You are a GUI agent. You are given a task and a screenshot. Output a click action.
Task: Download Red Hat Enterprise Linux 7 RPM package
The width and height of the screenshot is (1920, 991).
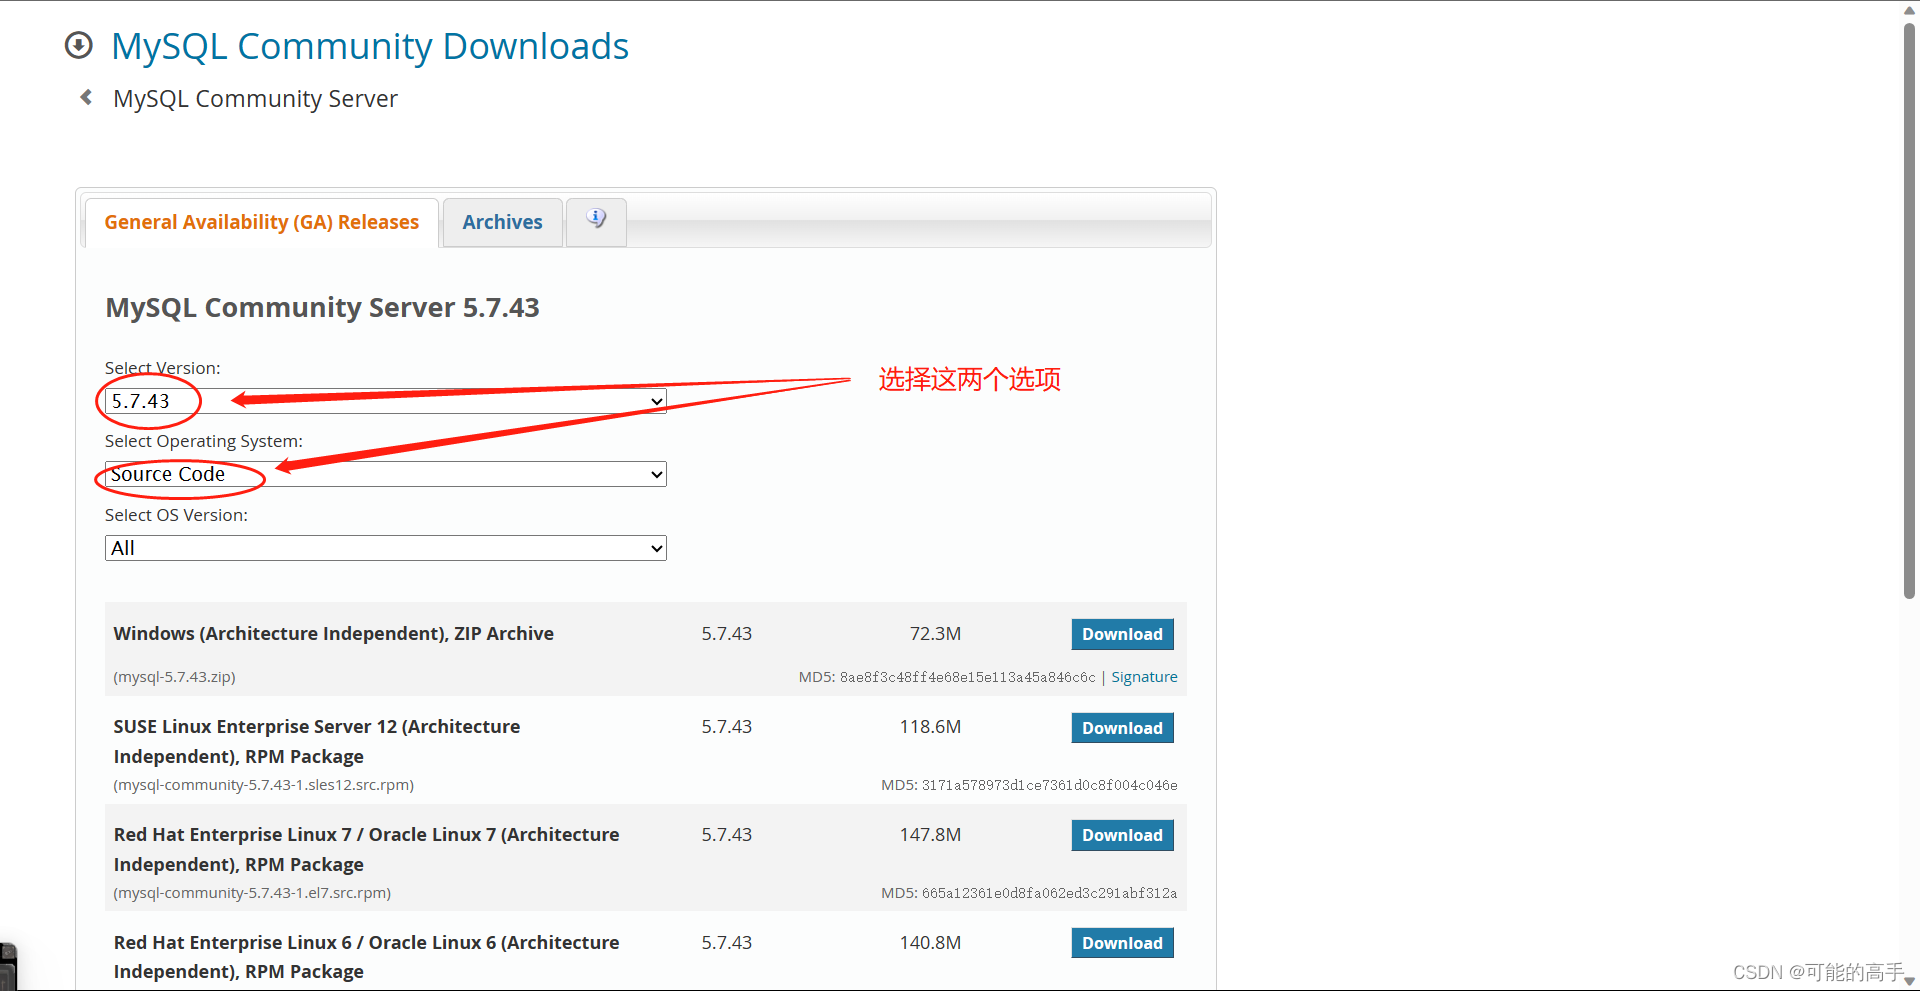1122,835
